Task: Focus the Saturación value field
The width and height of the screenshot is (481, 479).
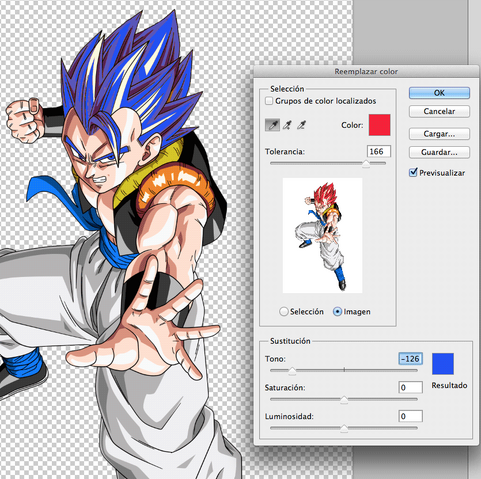Action: click(411, 388)
